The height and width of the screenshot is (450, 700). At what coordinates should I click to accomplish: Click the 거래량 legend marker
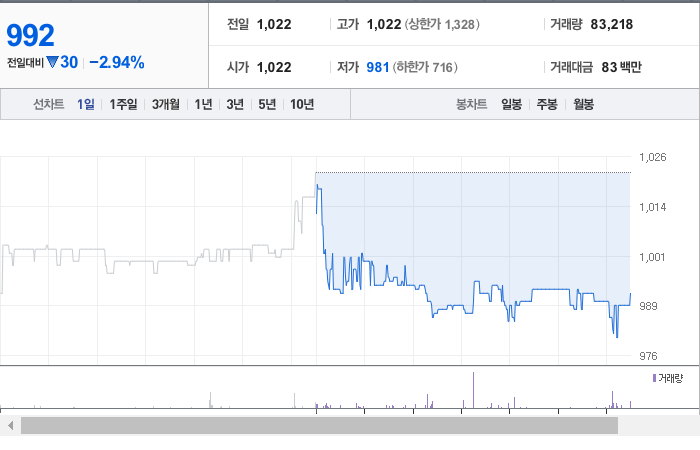tap(654, 378)
